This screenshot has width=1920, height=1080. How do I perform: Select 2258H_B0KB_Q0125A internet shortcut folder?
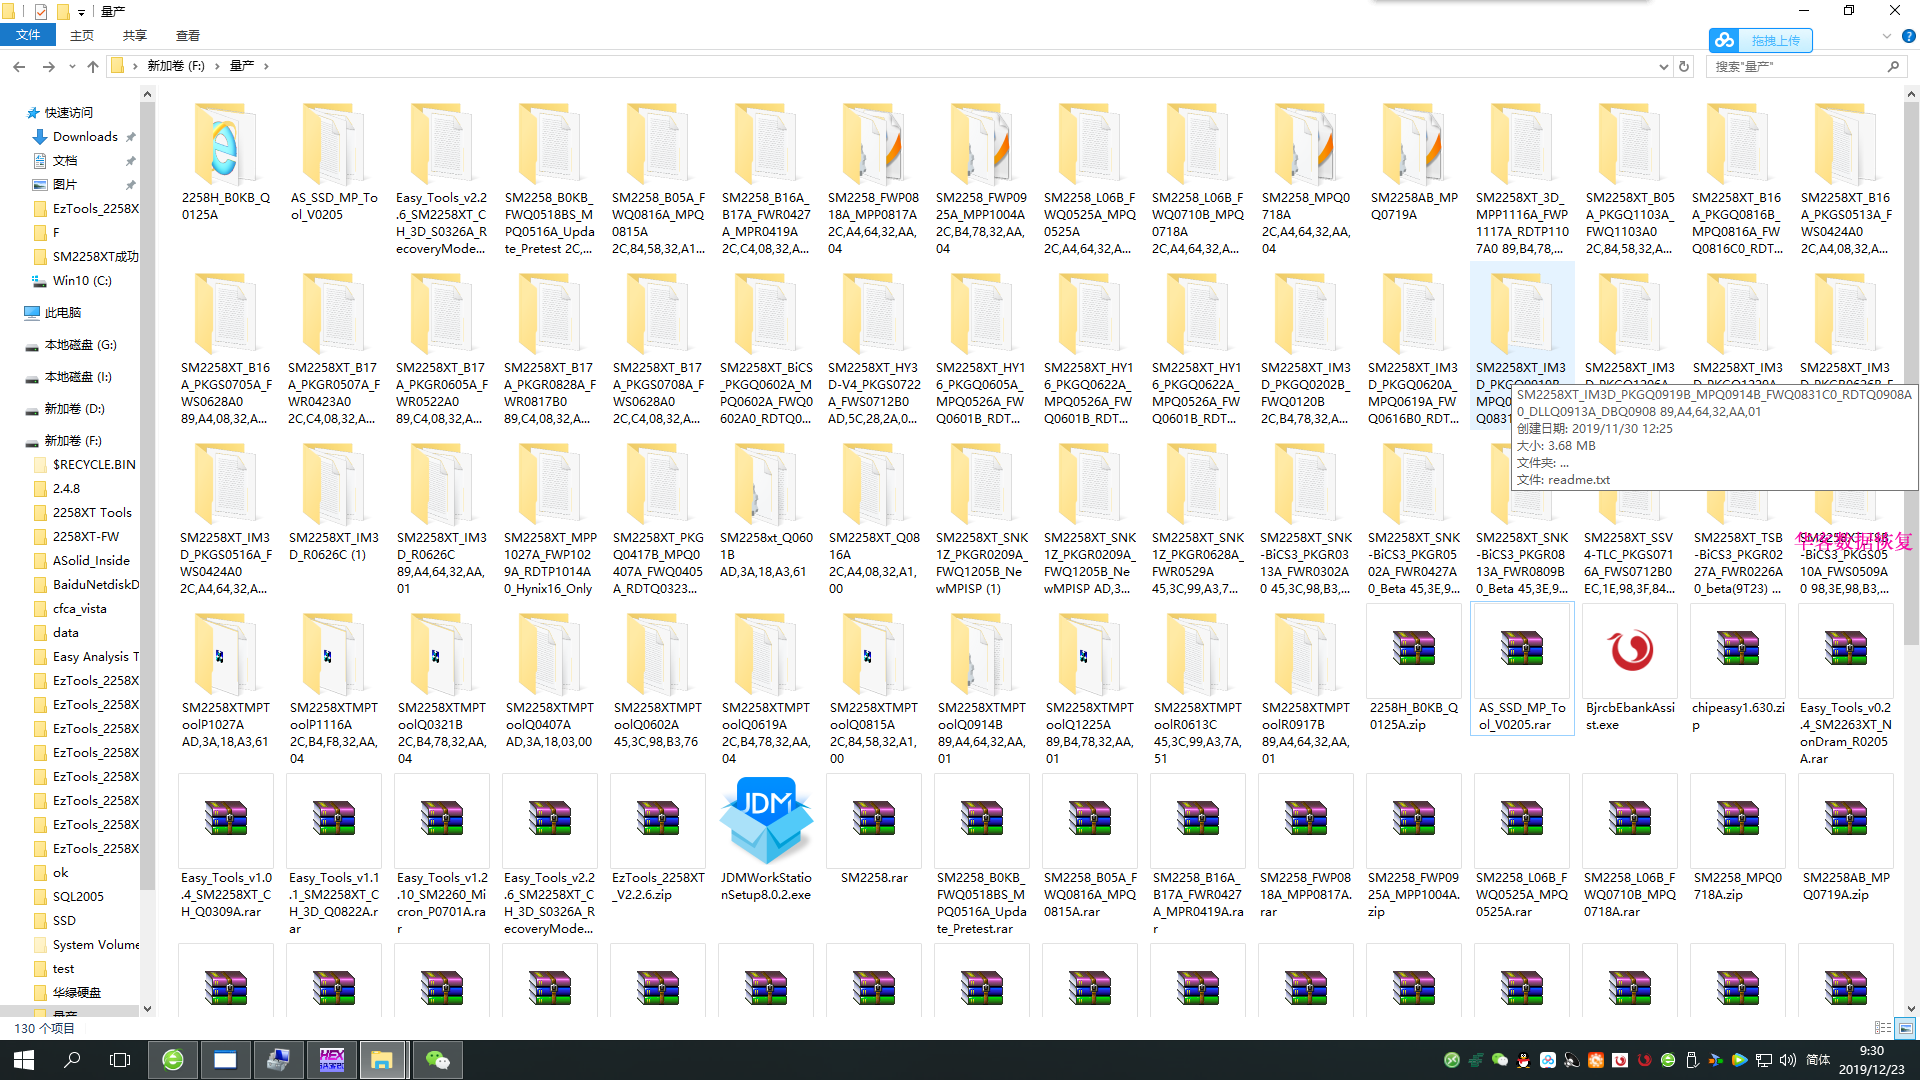(225, 145)
